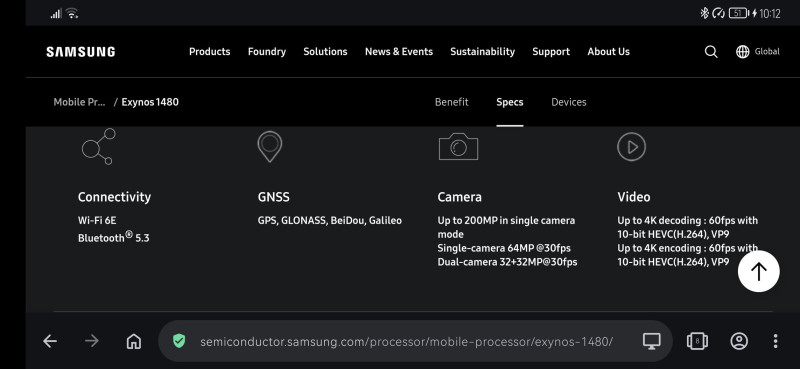Open the Support menu
800x369 pixels.
(x=551, y=52)
